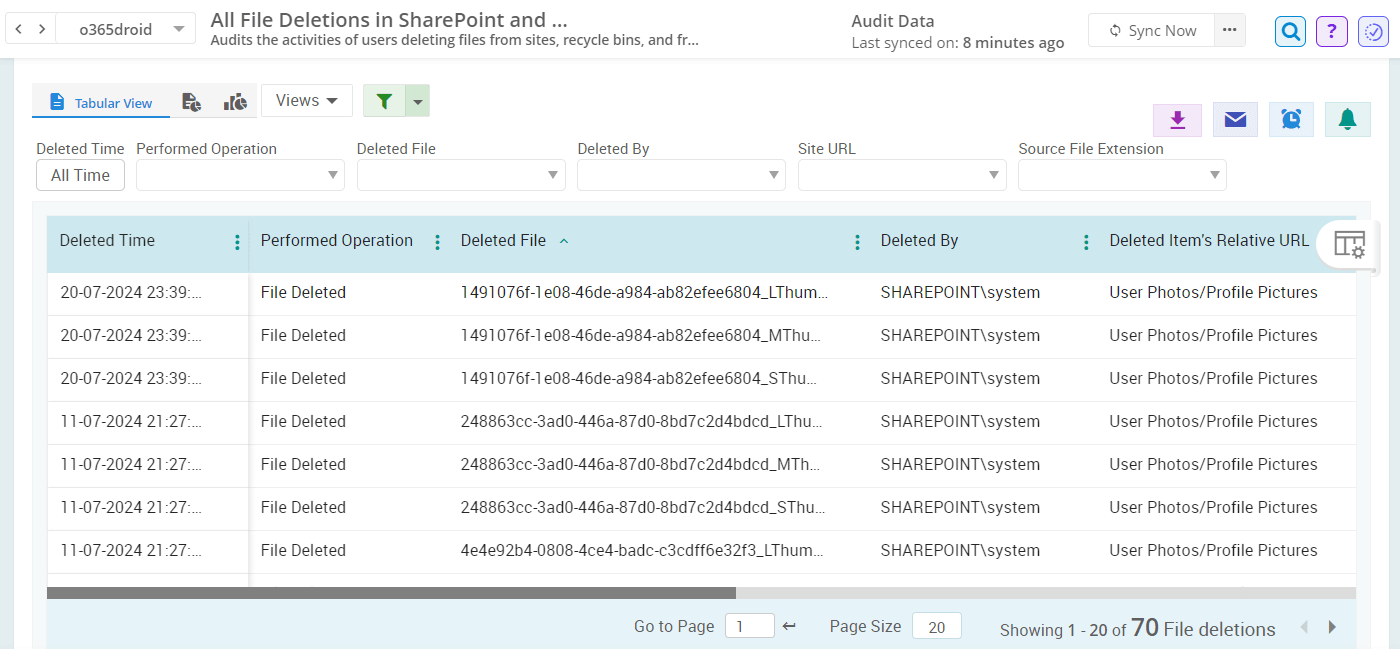The width and height of the screenshot is (1400, 649).
Task: Set an alert with the bell icon
Action: [x=1347, y=119]
